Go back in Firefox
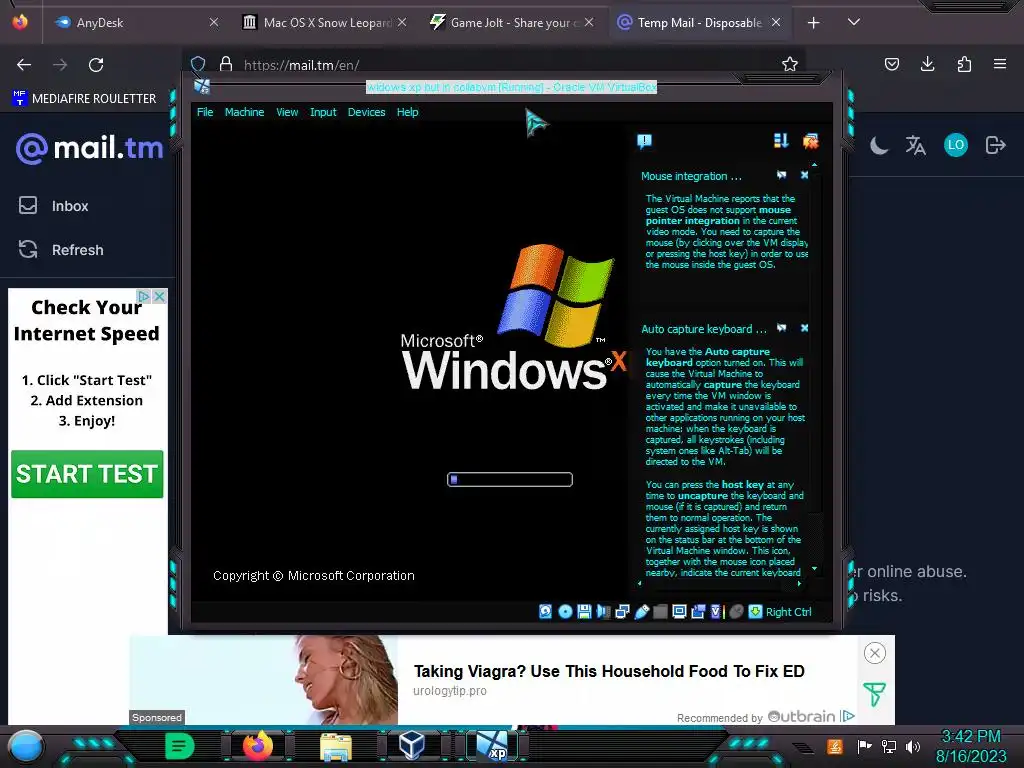 pos(24,65)
